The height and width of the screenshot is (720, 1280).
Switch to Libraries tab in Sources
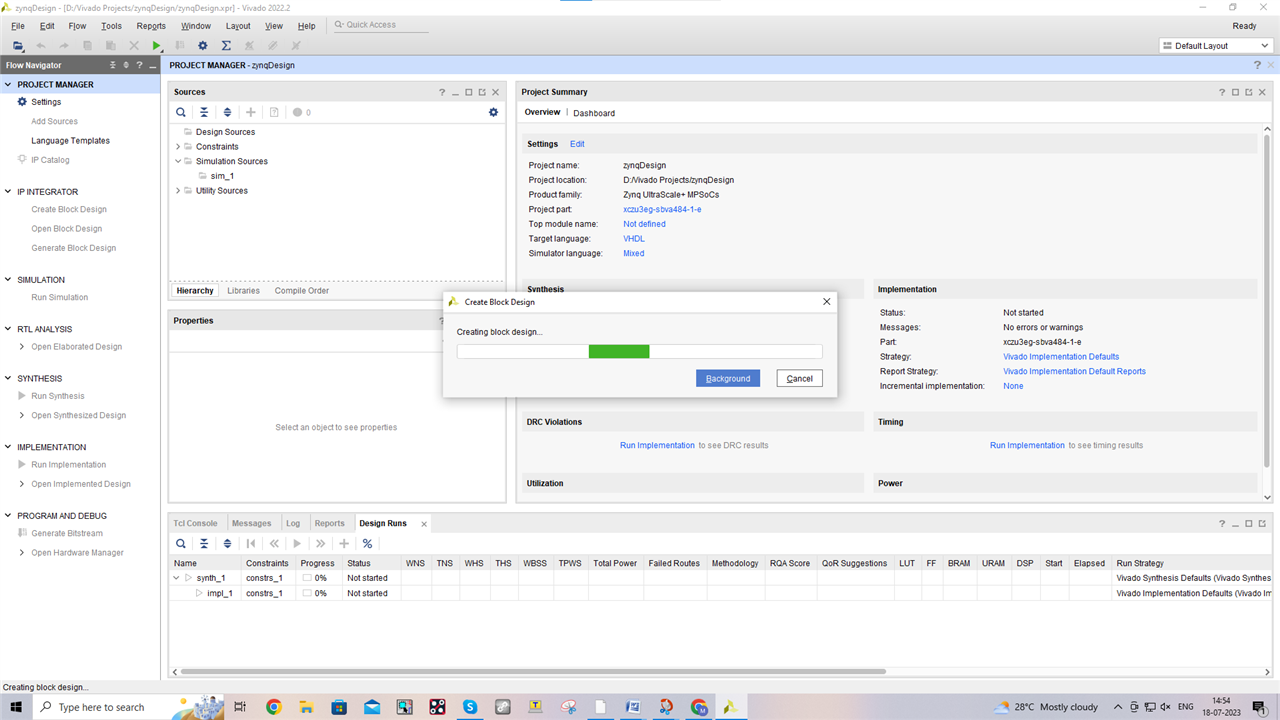(243, 291)
